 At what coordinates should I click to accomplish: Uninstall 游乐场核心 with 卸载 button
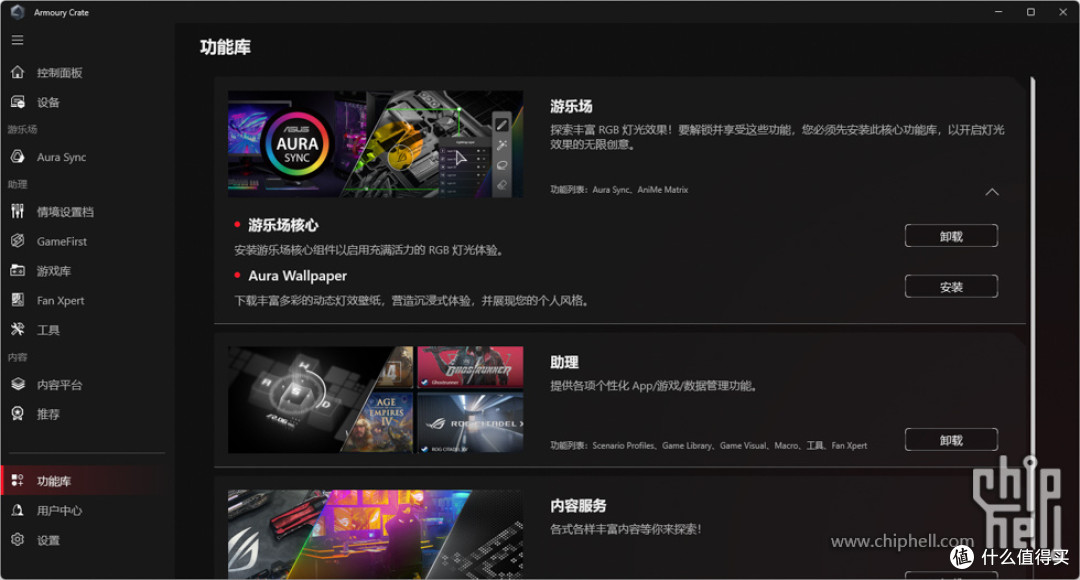click(951, 236)
